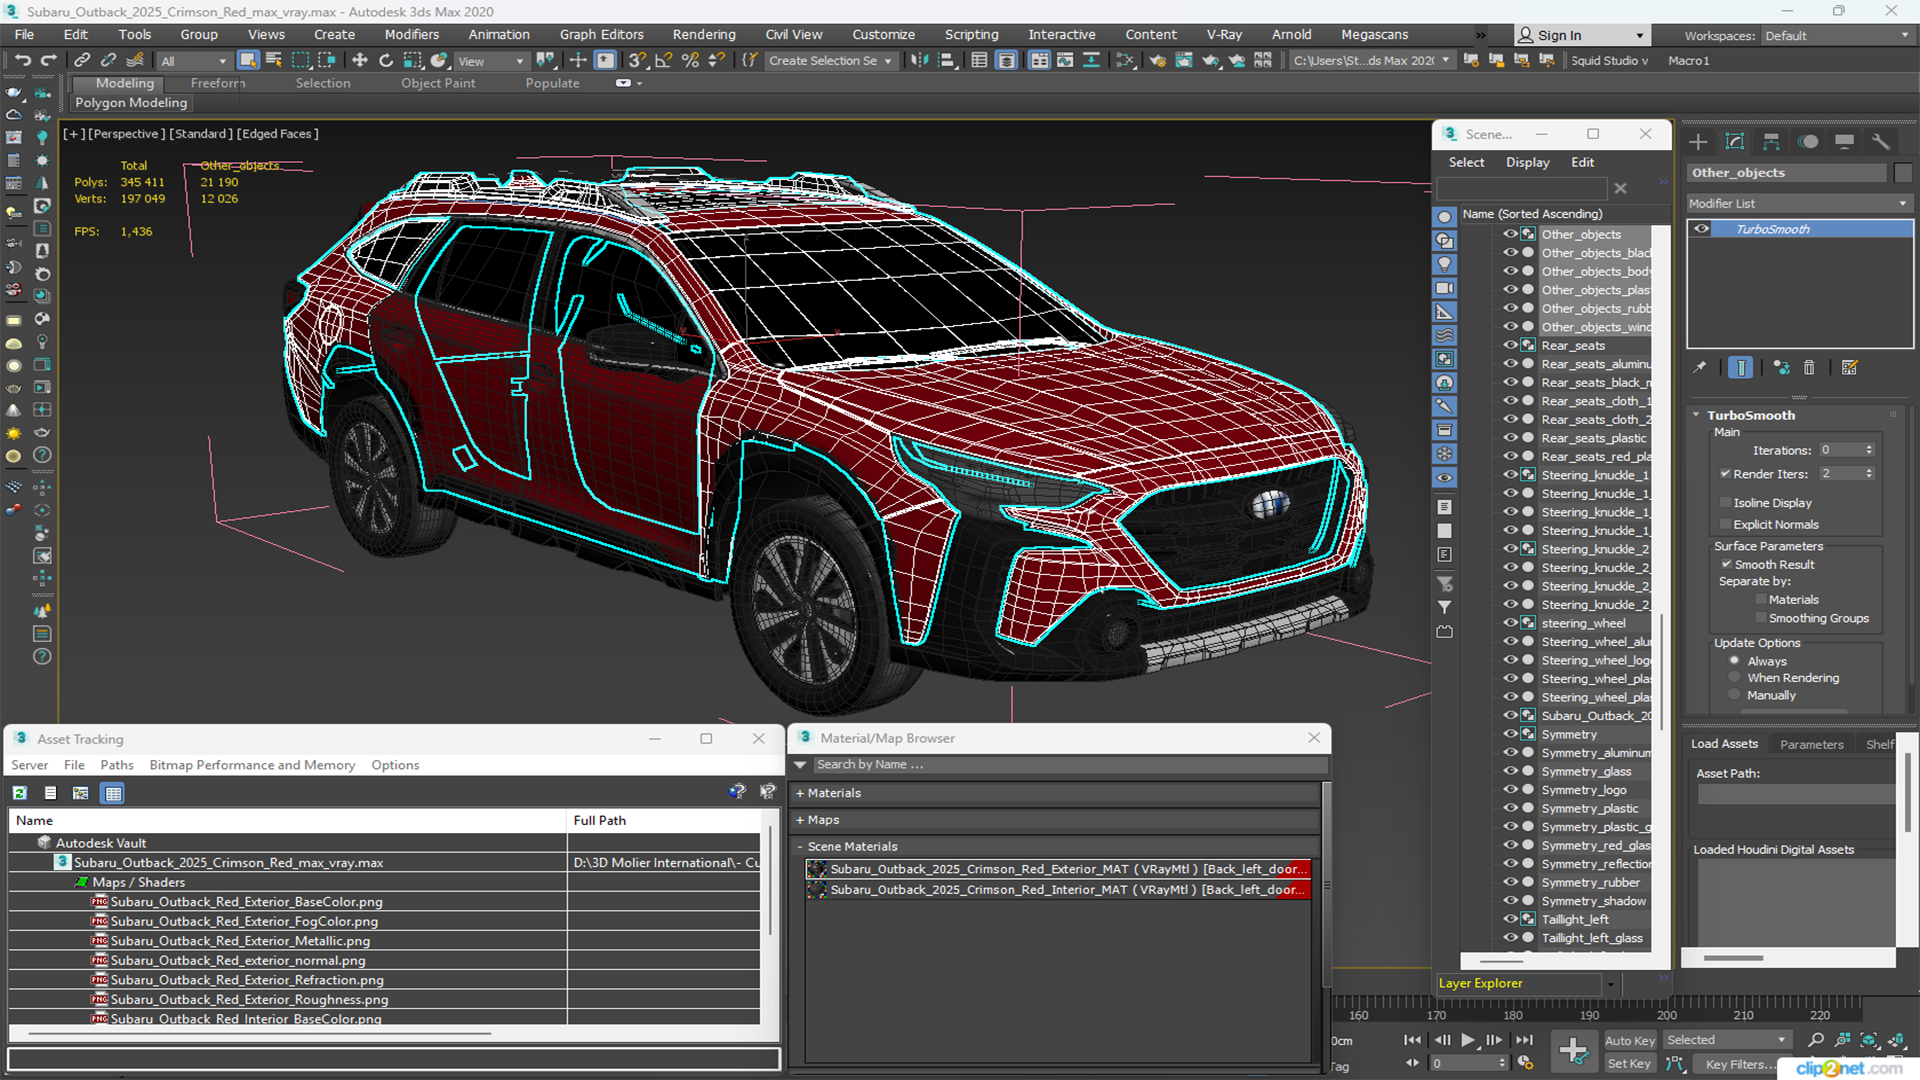Open the Modifier List dropdown
The image size is (1920, 1080).
(1799, 203)
